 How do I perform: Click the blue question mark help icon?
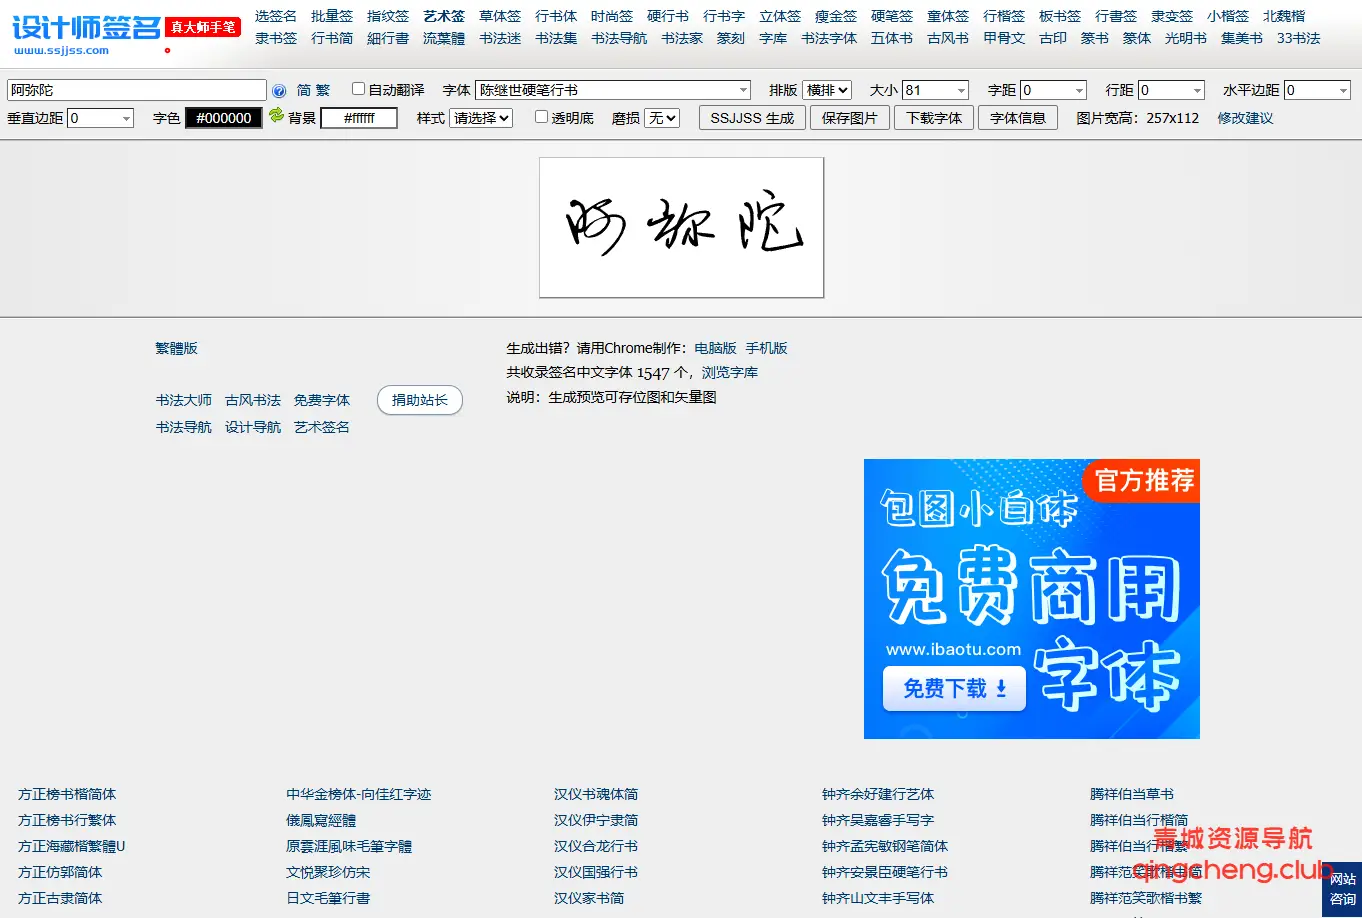280,89
